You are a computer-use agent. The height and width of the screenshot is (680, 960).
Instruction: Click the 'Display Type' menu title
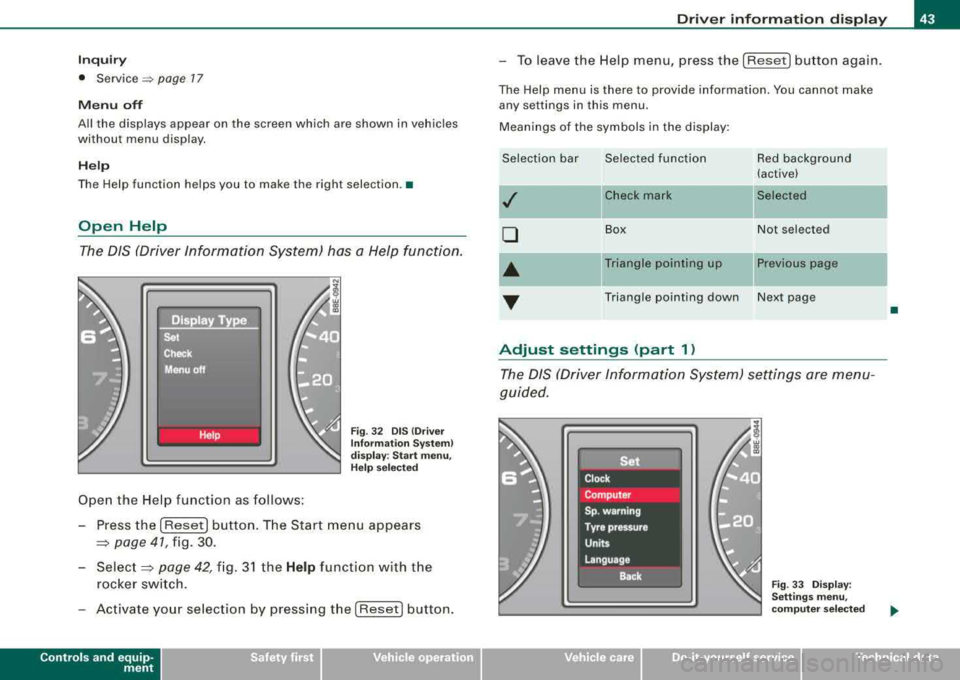point(209,320)
